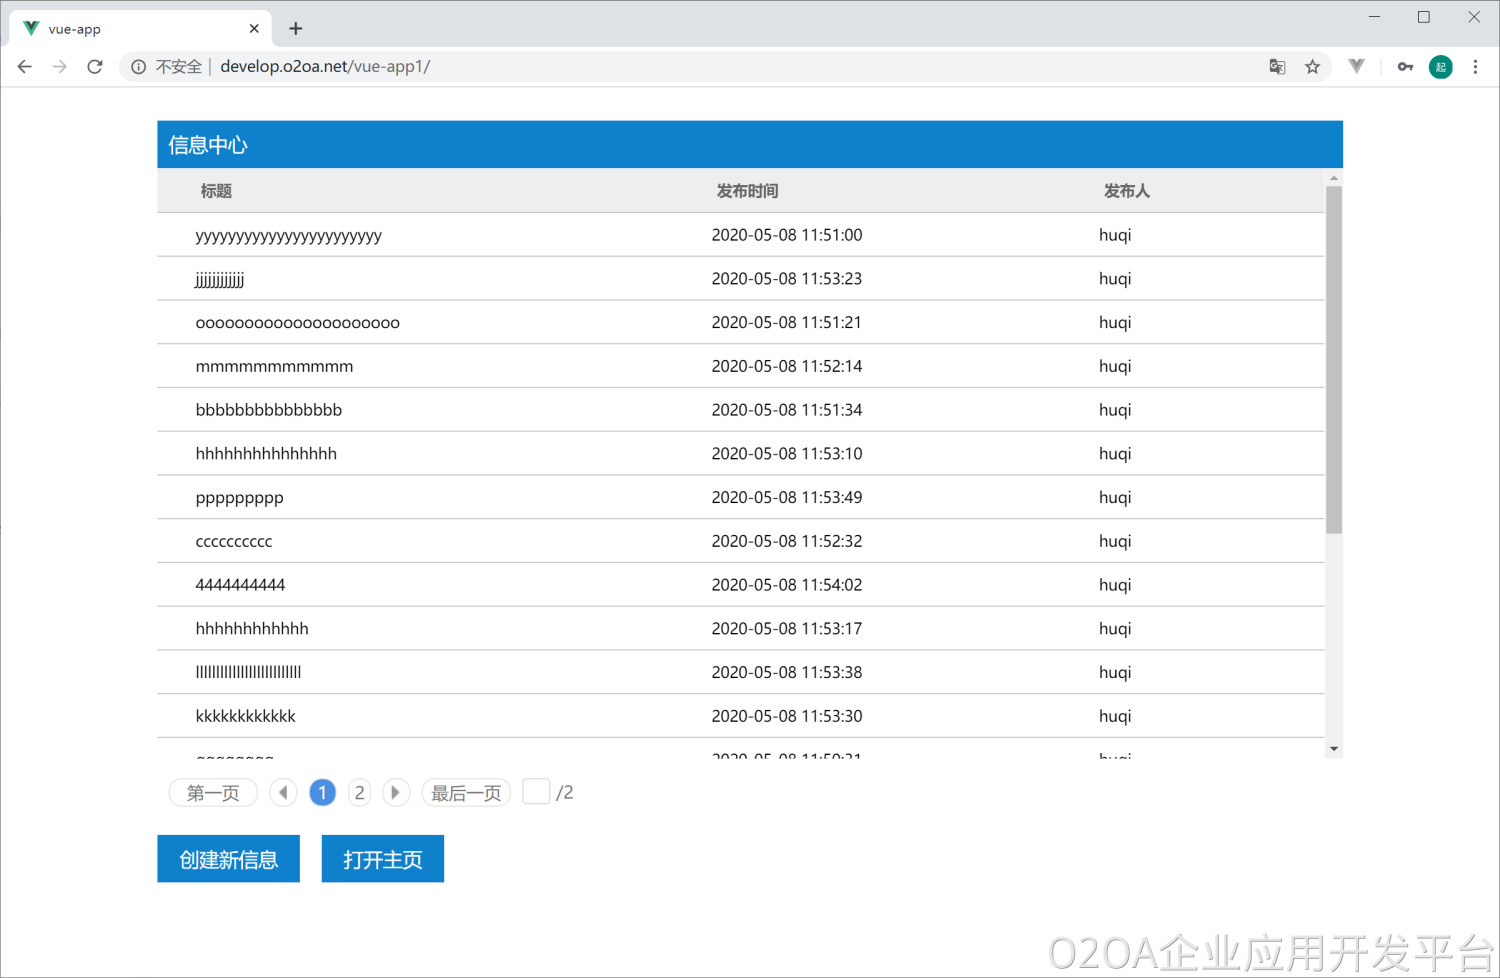Open a new browser tab

tap(295, 29)
